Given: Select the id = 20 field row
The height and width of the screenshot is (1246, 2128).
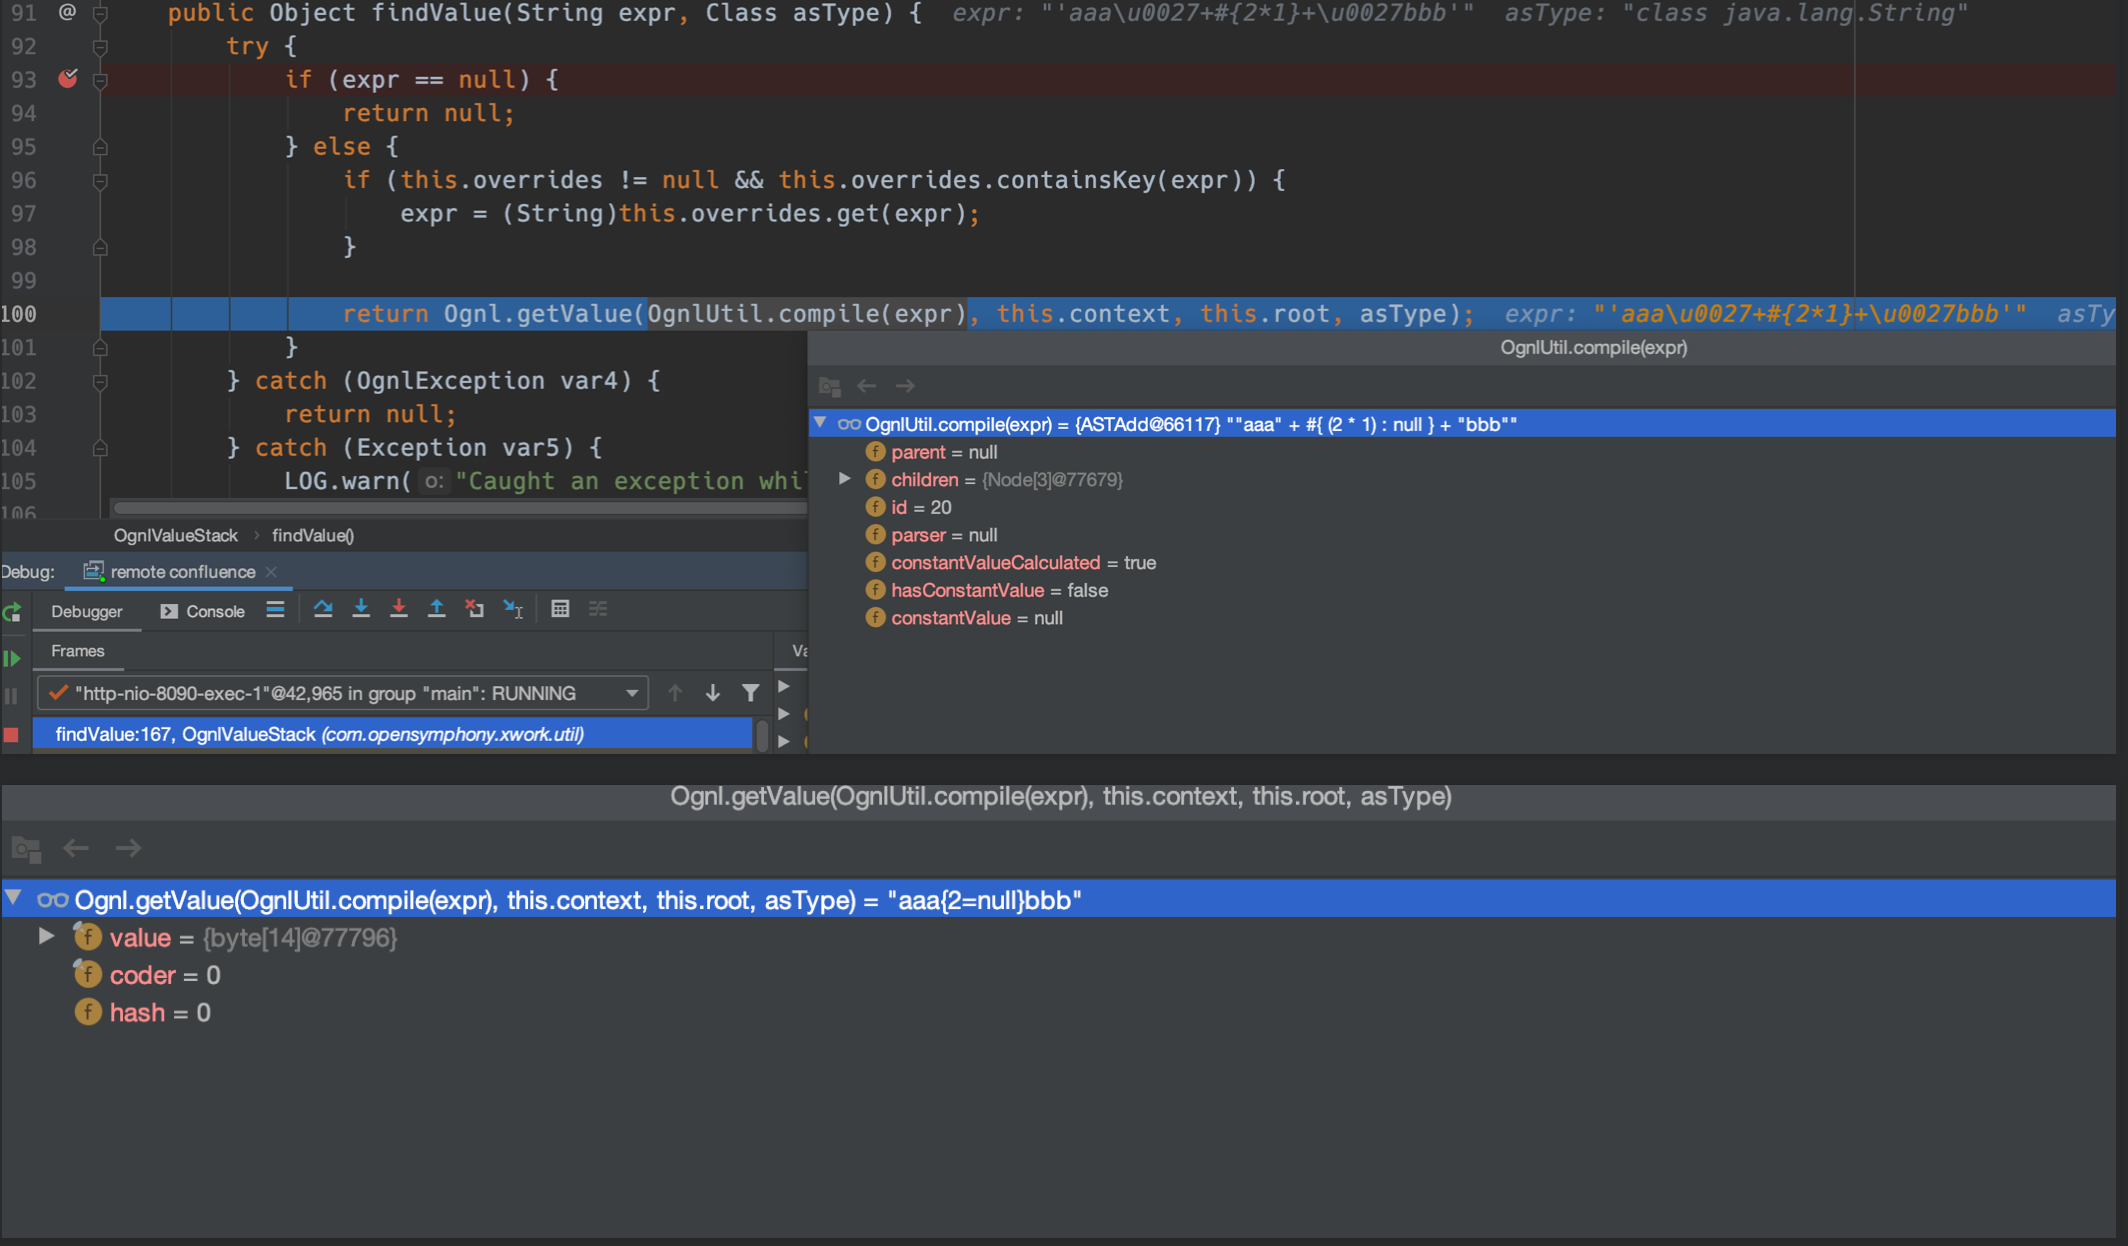Looking at the screenshot, I should click(x=1462, y=507).
